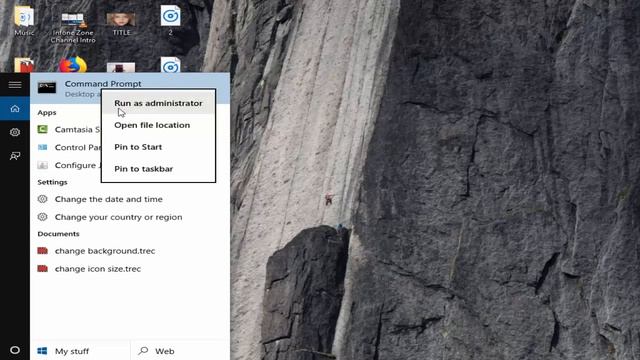Choose Run as administrator
Viewport: 640px width, 360px height.
tap(158, 103)
